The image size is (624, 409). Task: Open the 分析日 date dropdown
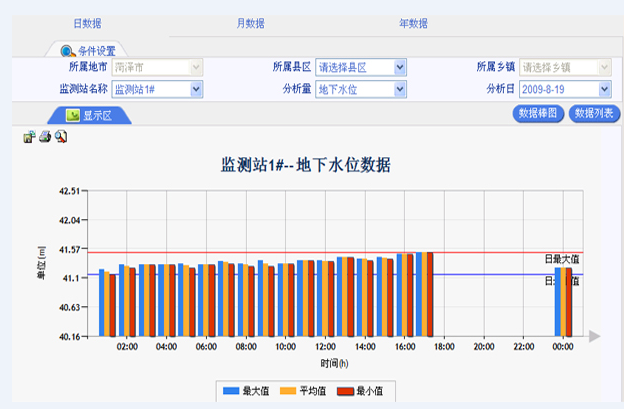point(604,89)
